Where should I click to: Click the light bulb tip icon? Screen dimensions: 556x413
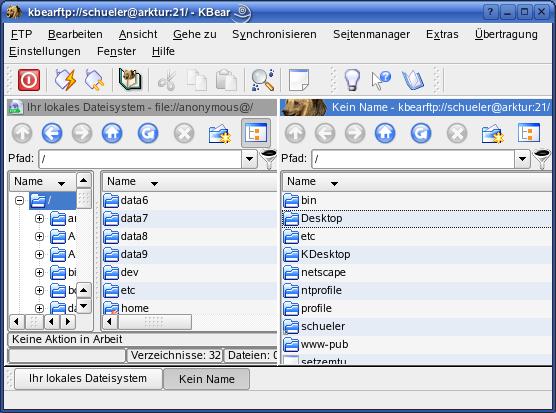[x=352, y=80]
